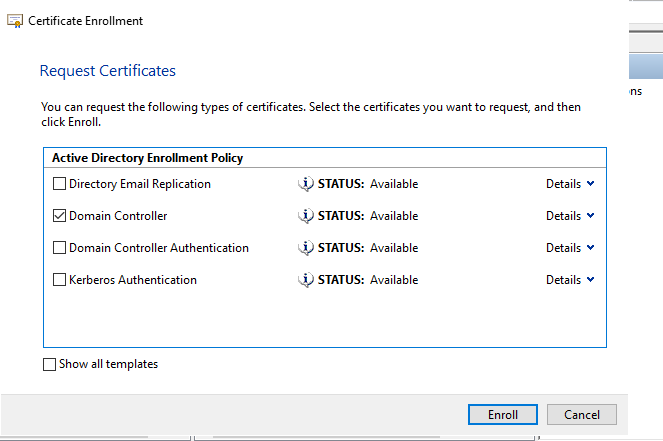Click the status info icon for Domain Controller
663x441 pixels.
306,216
